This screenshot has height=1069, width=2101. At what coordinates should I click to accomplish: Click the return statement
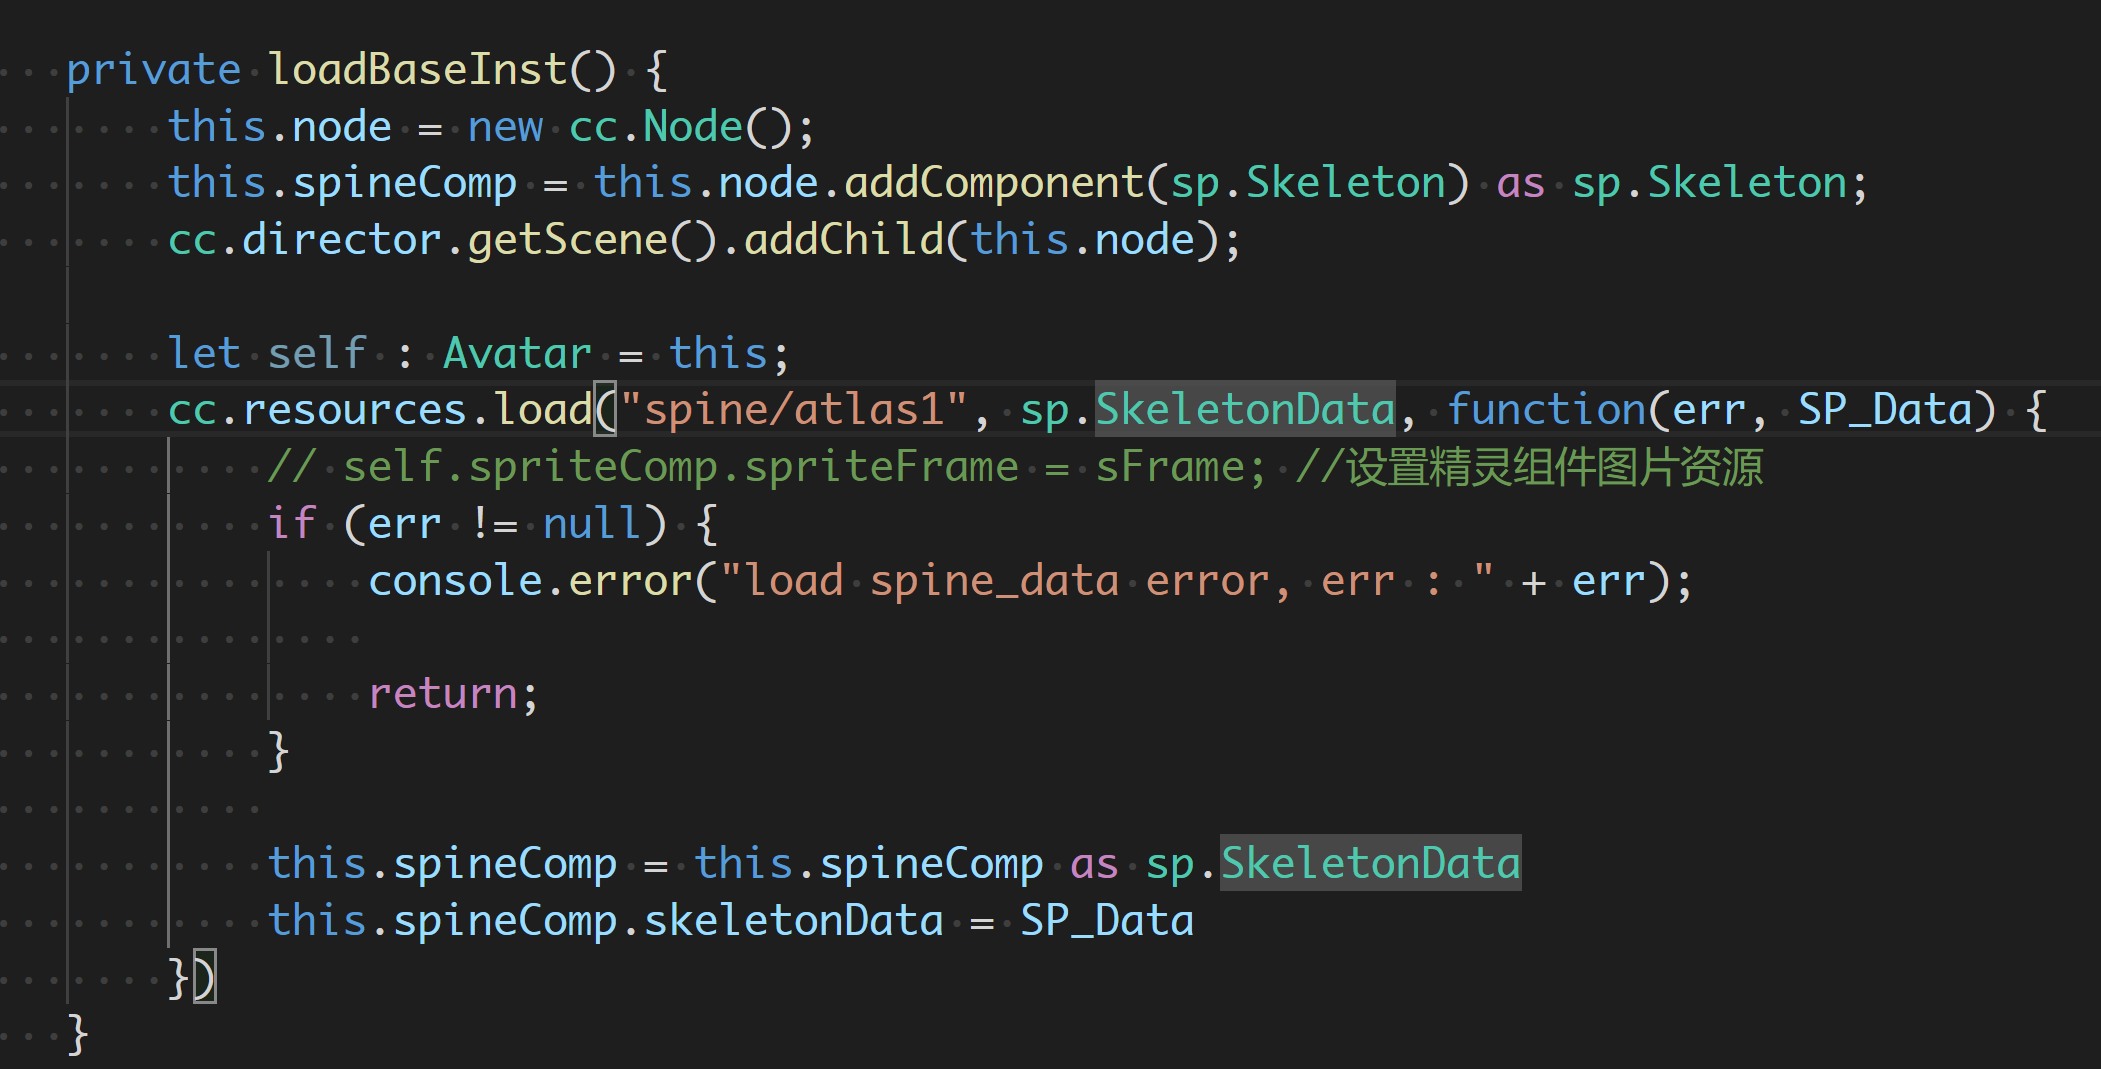pos(443,694)
